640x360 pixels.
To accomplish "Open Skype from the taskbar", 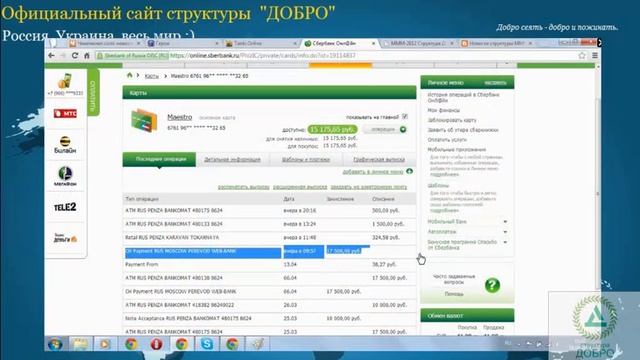I will click(207, 344).
